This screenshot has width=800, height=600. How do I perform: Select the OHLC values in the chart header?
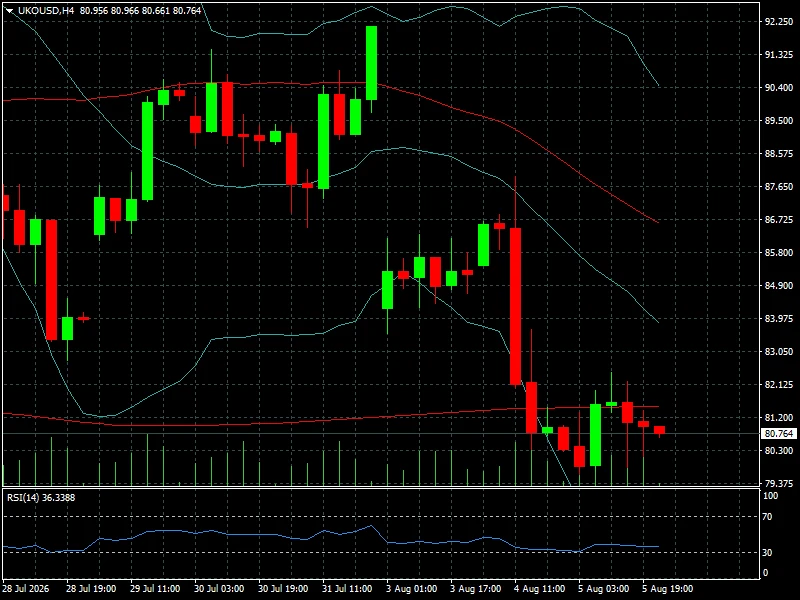tap(140, 10)
